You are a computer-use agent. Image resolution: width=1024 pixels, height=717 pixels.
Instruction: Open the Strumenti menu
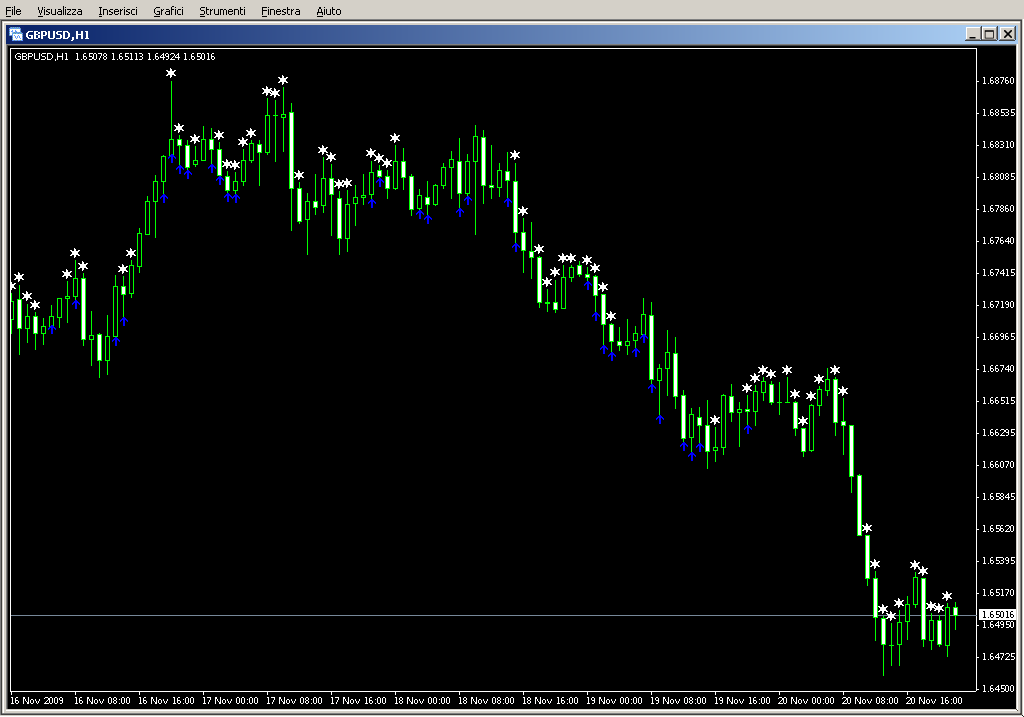point(222,11)
